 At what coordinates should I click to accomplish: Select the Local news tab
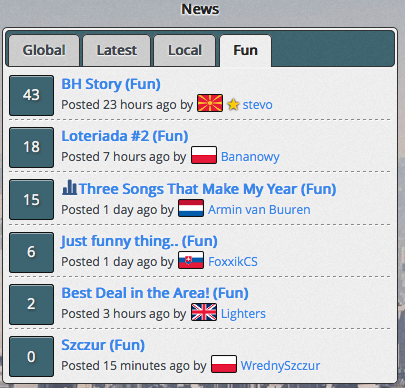(185, 50)
